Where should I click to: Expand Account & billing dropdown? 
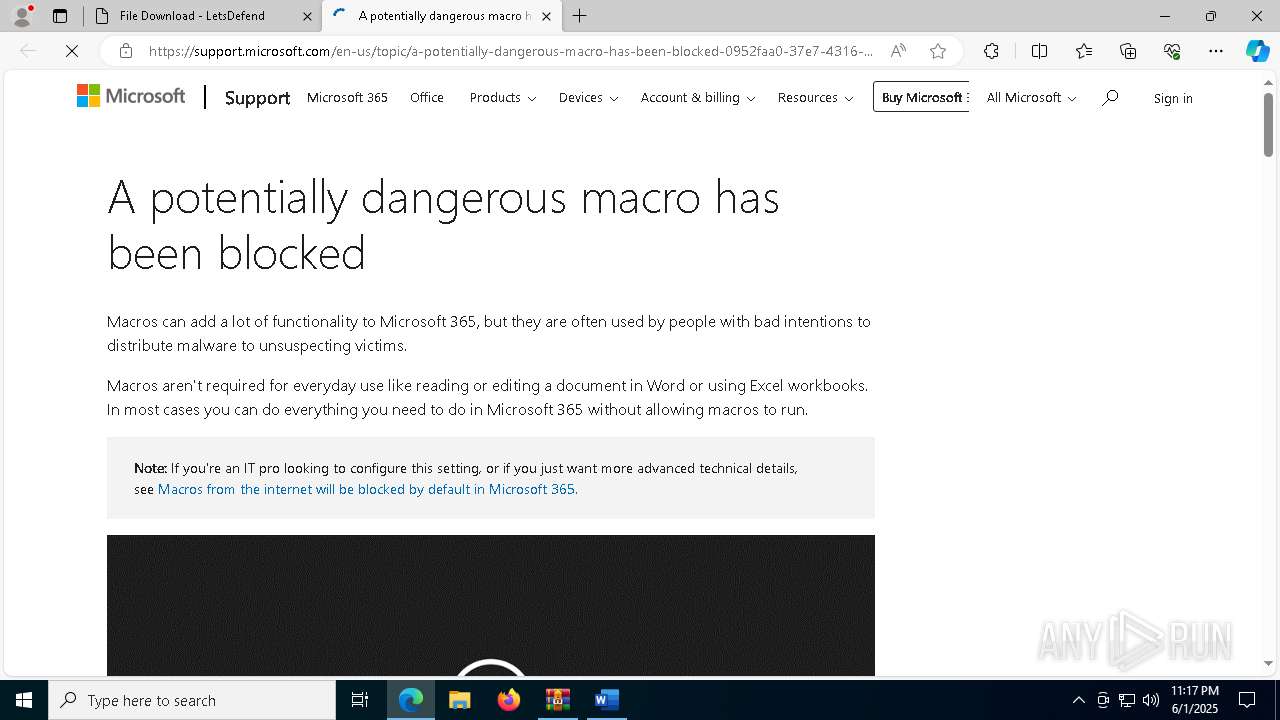pyautogui.click(x=698, y=97)
